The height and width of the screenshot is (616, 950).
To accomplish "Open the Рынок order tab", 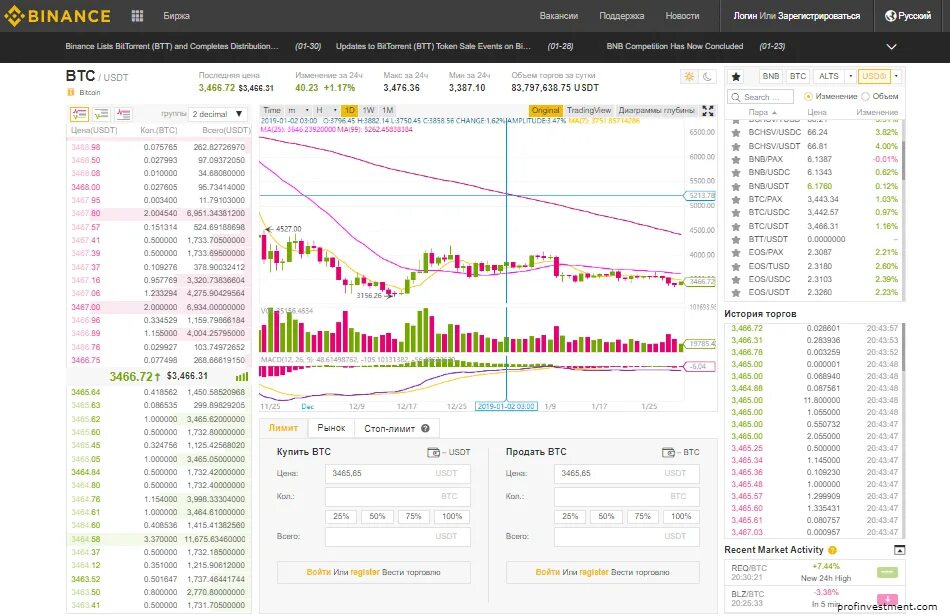I will (x=331, y=428).
